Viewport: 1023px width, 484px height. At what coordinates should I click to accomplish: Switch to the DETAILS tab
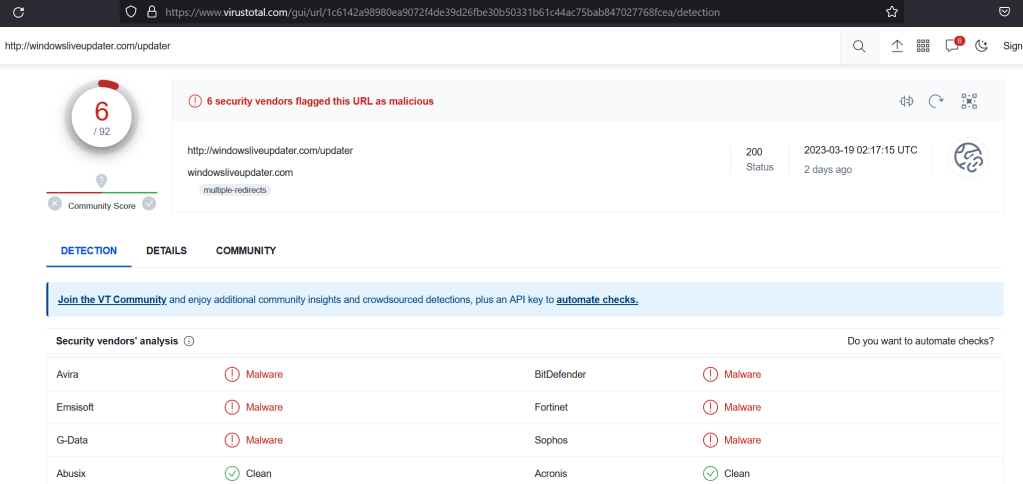point(166,251)
